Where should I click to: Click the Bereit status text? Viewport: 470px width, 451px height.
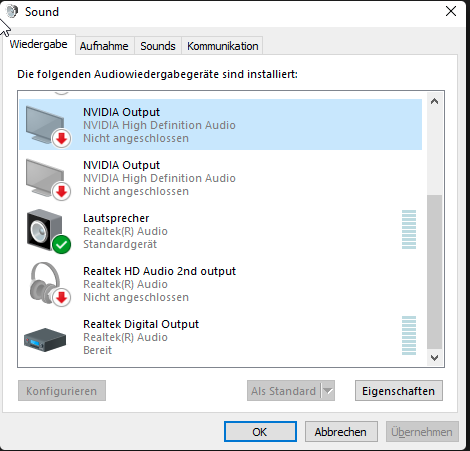[x=98, y=350]
